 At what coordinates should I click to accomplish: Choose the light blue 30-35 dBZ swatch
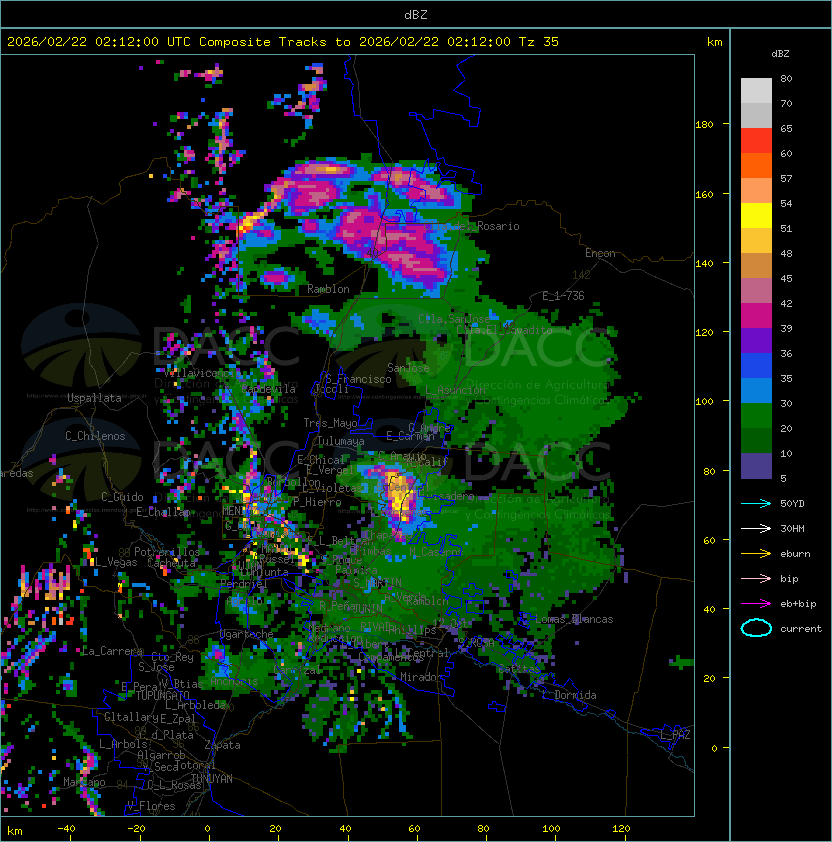(756, 390)
